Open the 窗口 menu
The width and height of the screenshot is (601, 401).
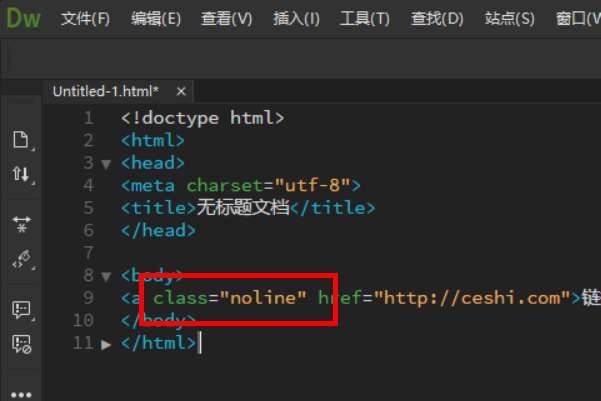click(578, 18)
